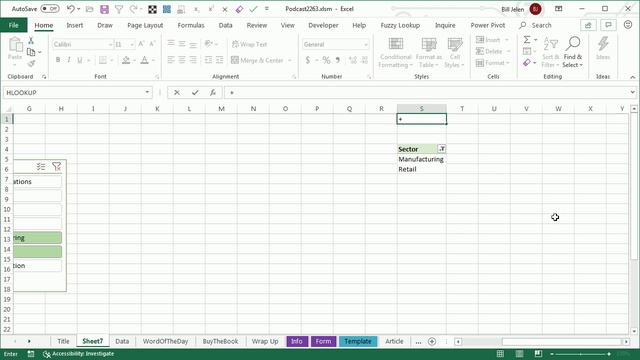Open the Find & Select dropdown
Screen dimensions: 640x360
pos(573,52)
